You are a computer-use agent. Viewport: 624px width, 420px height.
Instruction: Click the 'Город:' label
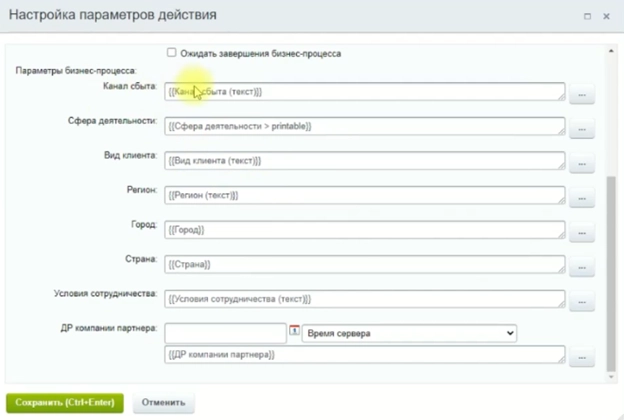tap(144, 225)
